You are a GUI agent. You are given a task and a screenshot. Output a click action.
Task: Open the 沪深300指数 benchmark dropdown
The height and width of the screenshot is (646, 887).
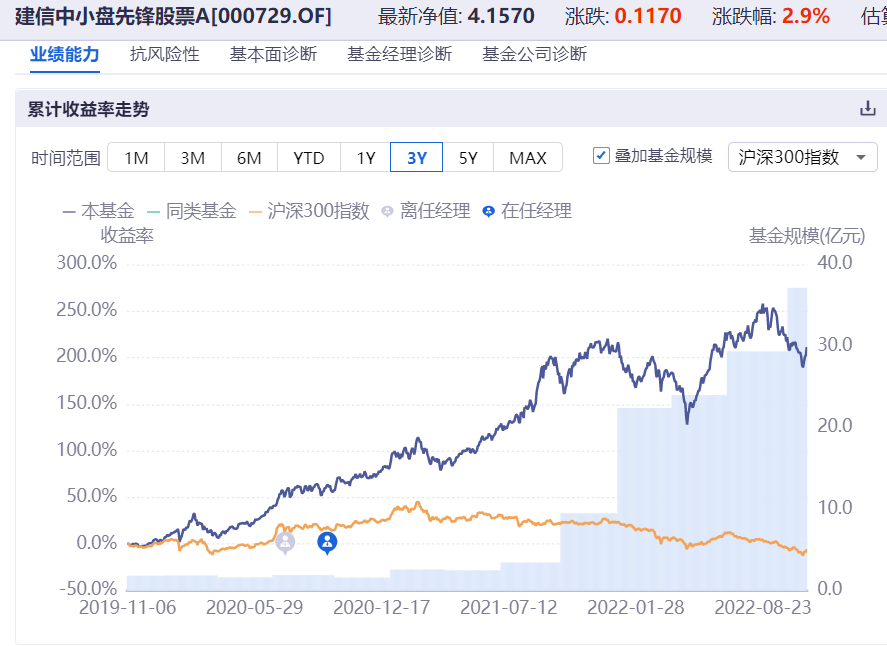point(803,157)
